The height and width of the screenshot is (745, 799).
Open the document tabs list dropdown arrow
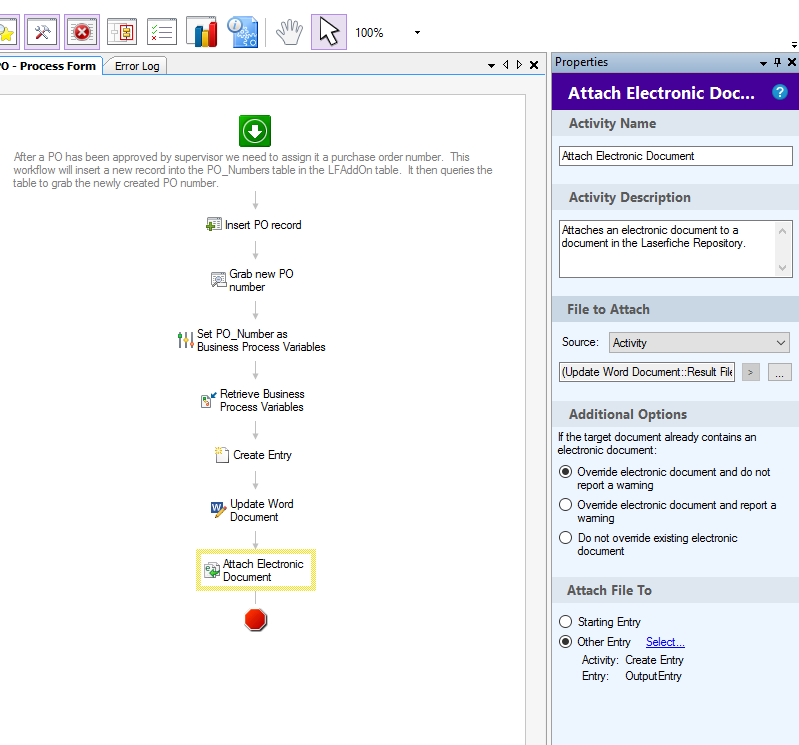tap(491, 65)
